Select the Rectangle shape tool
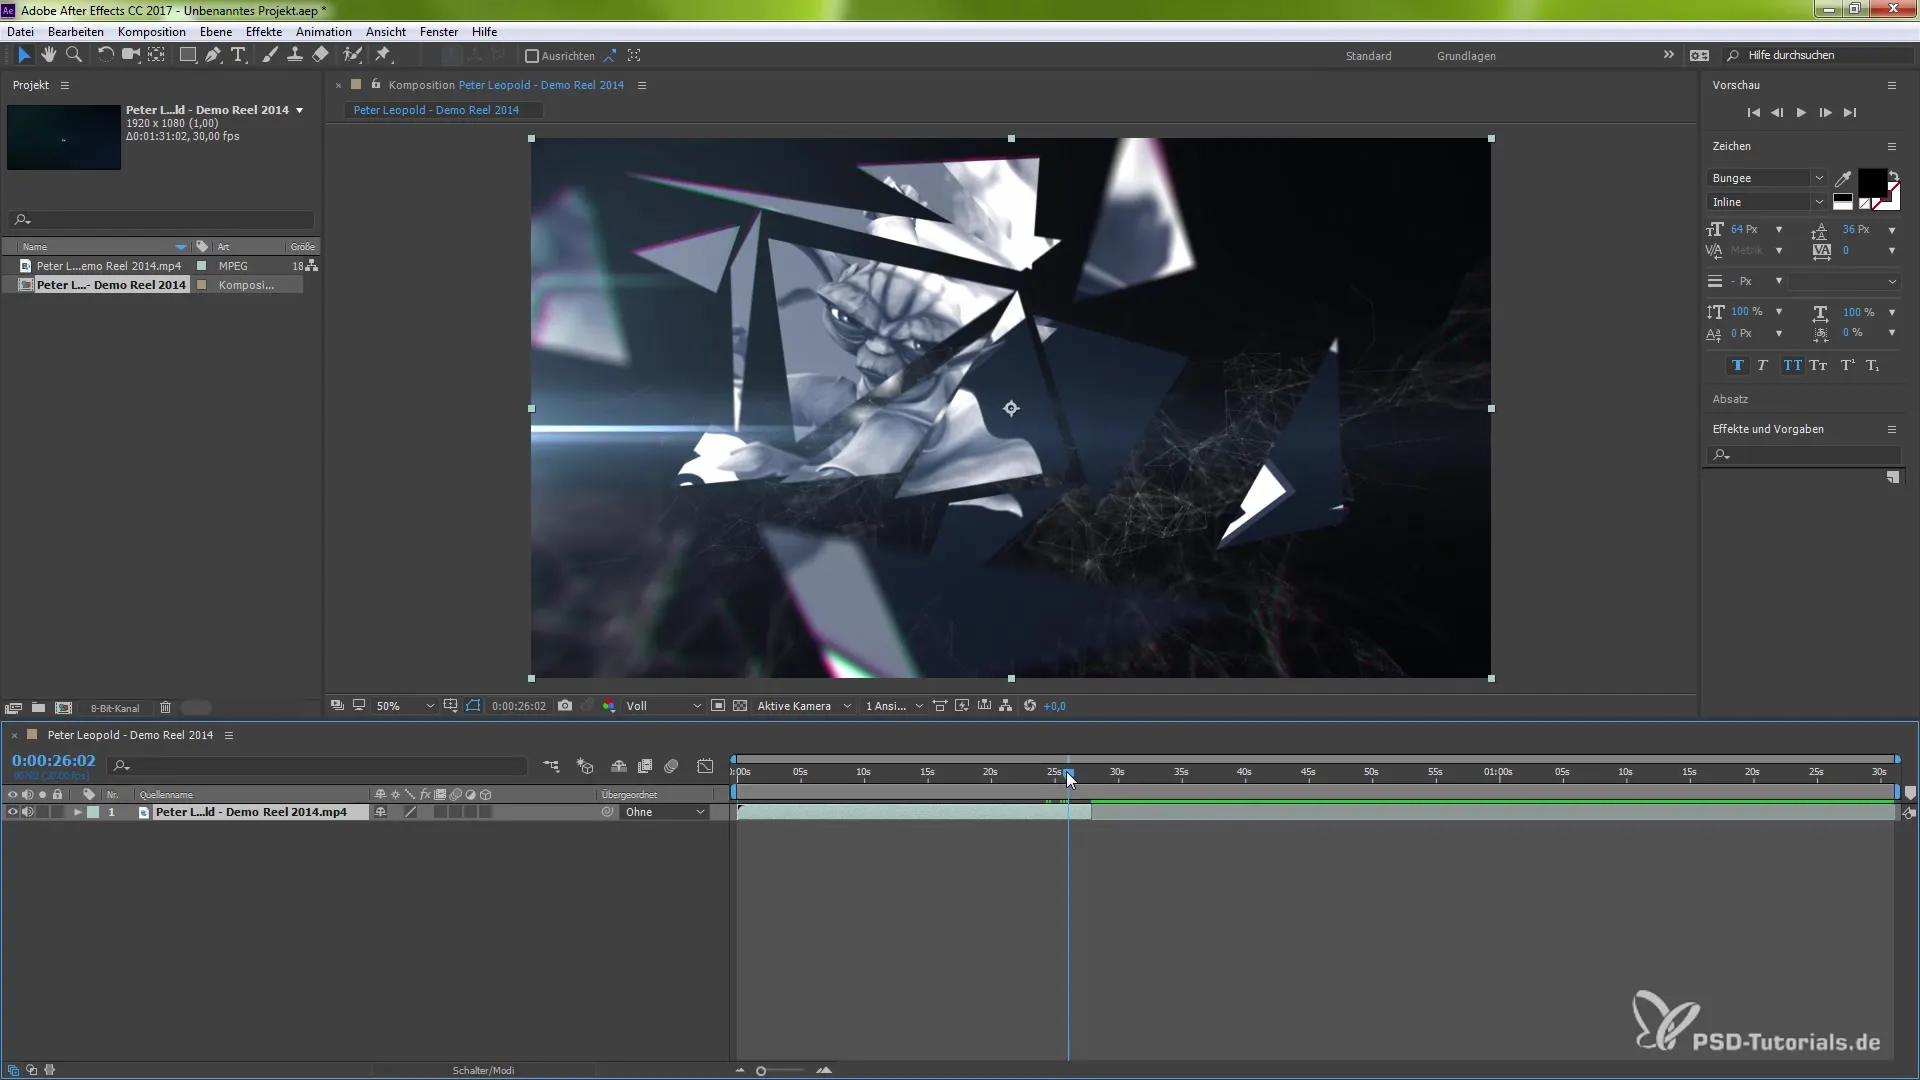The width and height of the screenshot is (1920, 1080). [187, 55]
